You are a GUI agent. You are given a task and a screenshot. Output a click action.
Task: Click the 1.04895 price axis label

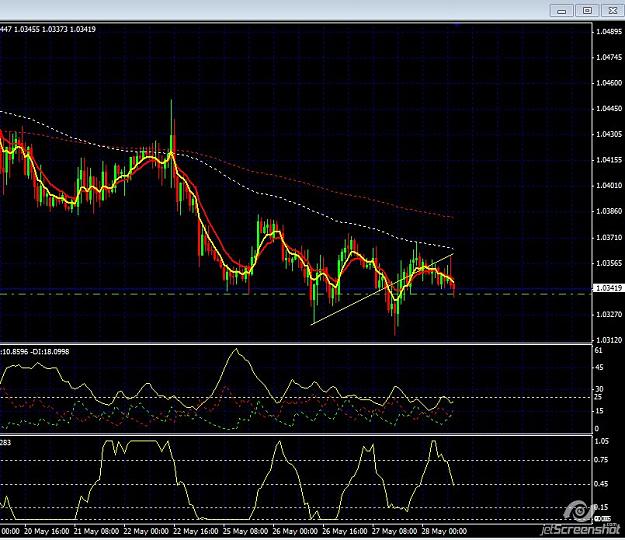click(x=609, y=31)
